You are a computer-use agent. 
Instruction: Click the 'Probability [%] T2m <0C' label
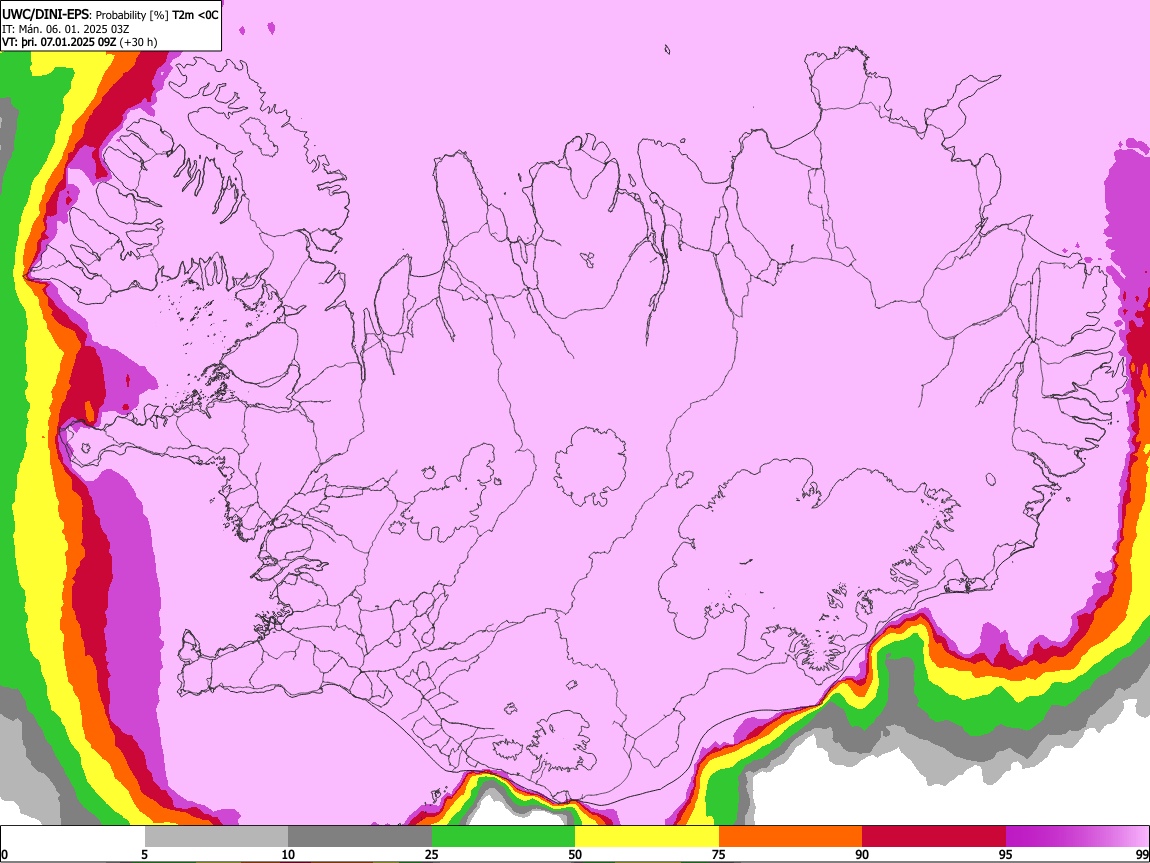[x=157, y=15]
